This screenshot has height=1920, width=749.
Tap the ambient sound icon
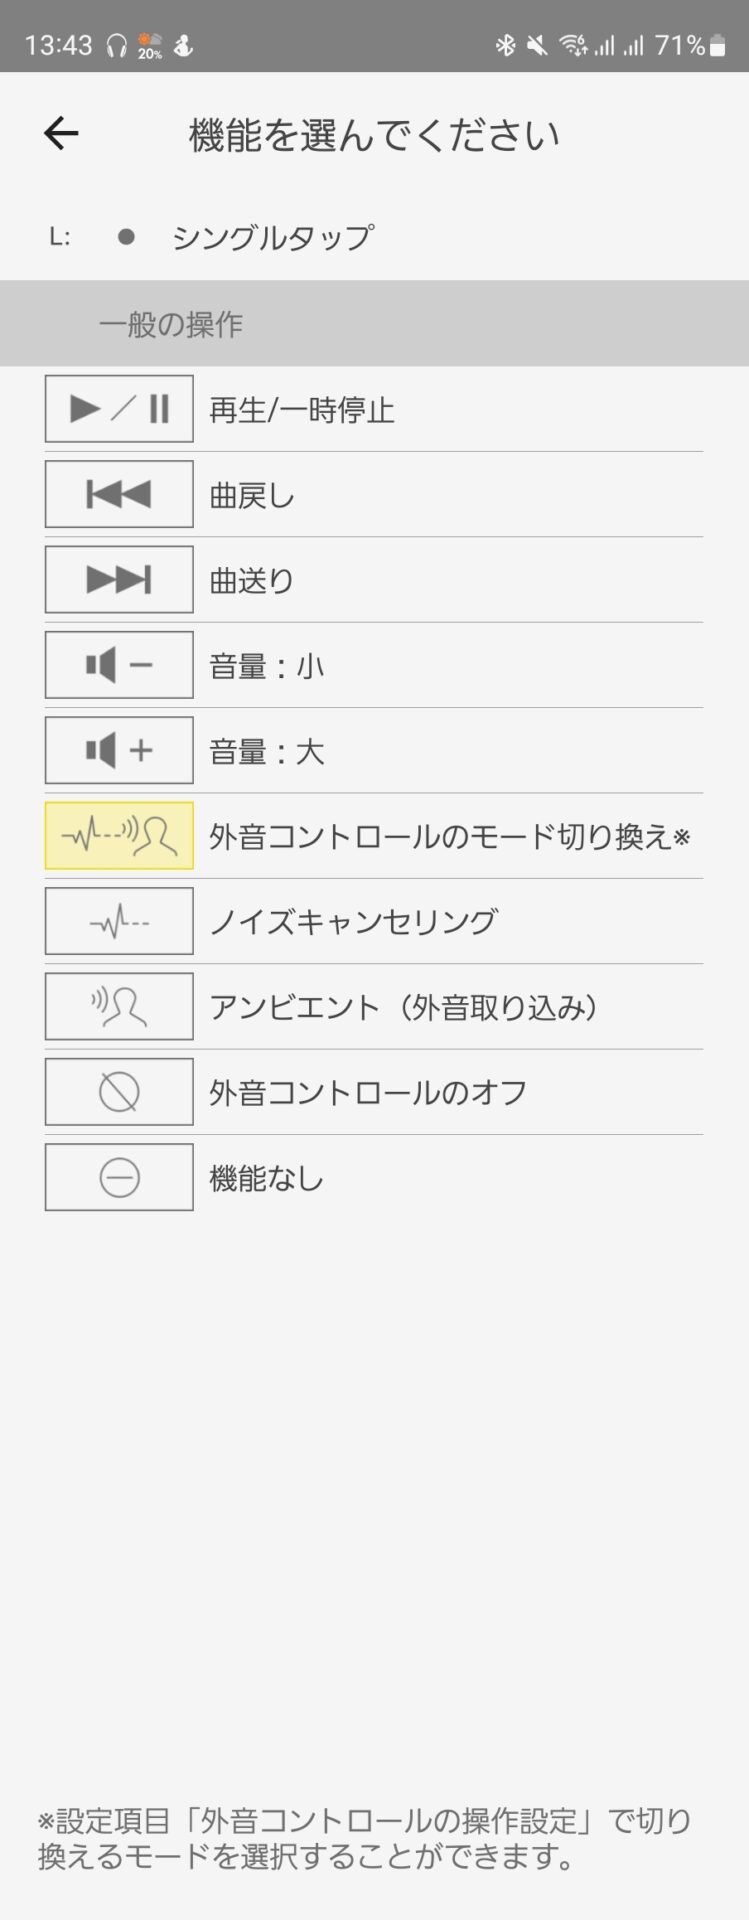119,1006
